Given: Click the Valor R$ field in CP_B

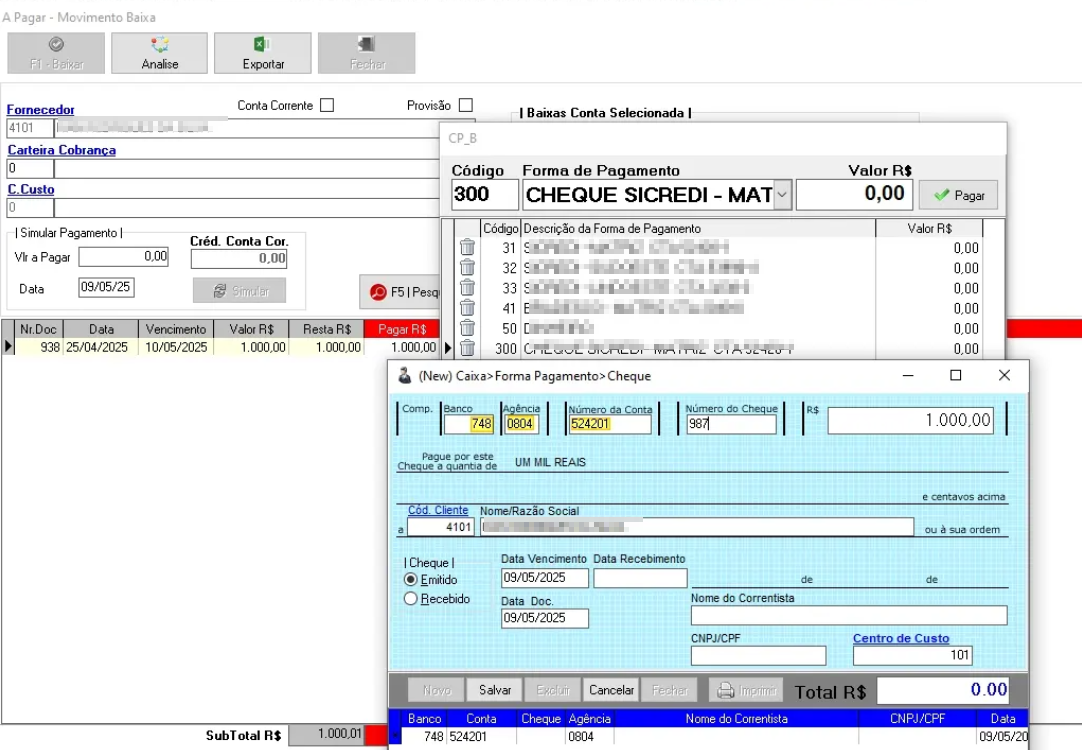Looking at the screenshot, I should [x=854, y=195].
